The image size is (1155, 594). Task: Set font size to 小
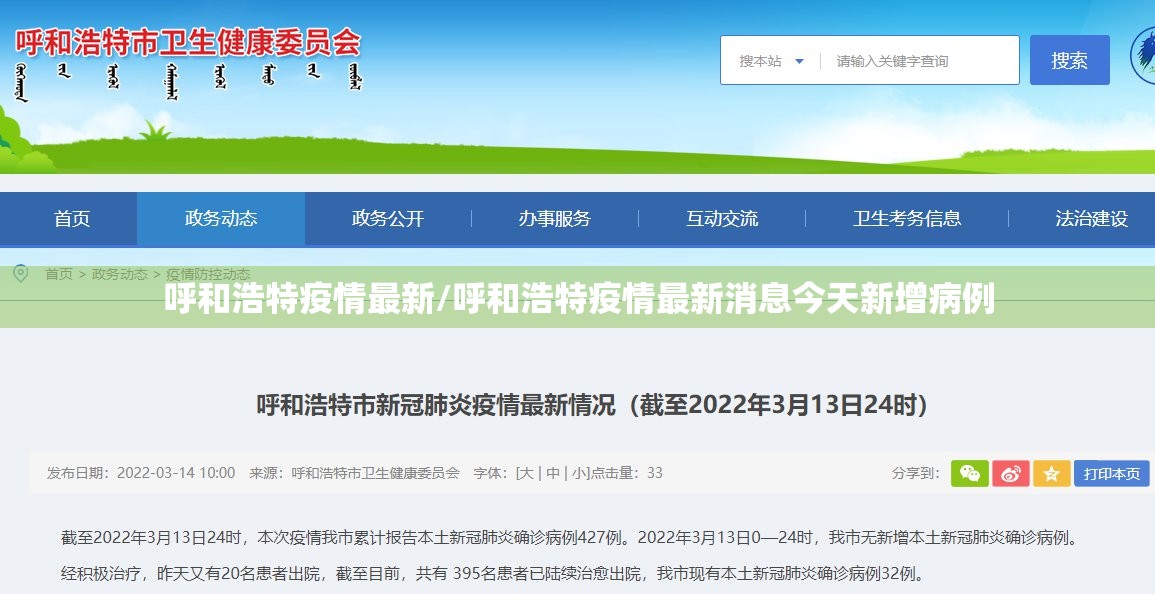coord(580,473)
